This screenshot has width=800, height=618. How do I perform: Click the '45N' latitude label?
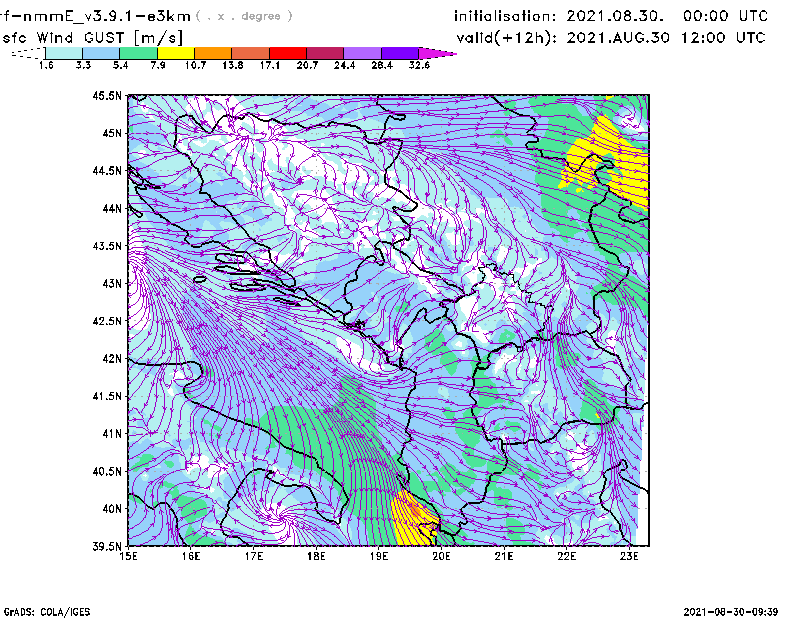tap(112, 133)
